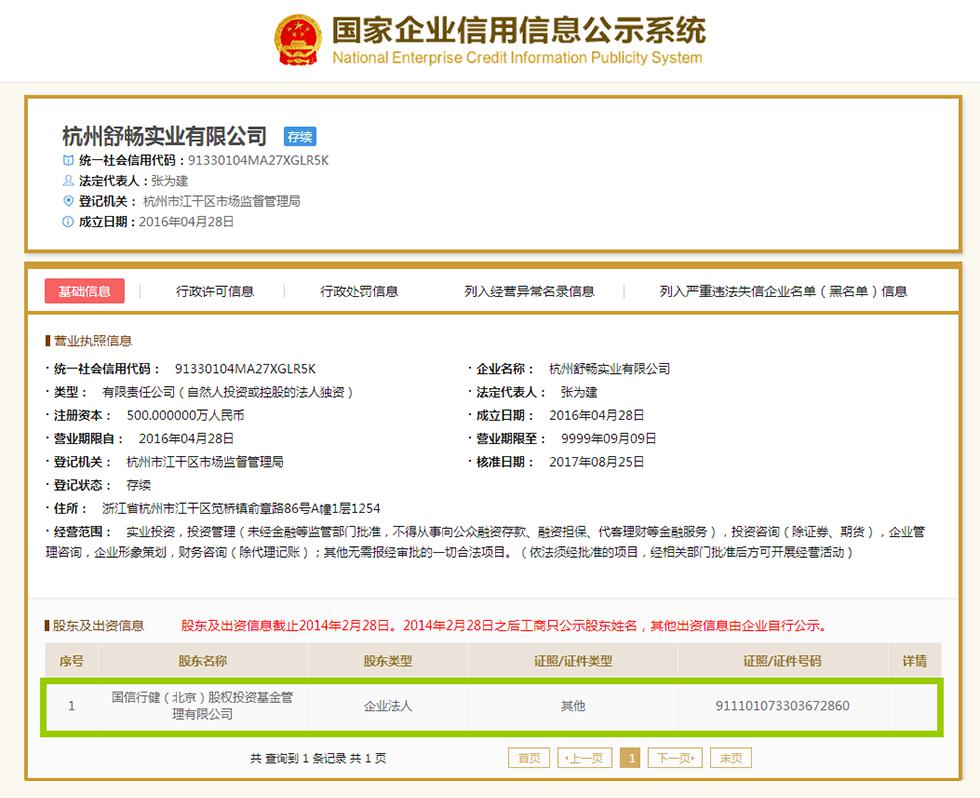The image size is (980, 798).
Task: Click the 经营范围 label
Action: click(x=81, y=532)
